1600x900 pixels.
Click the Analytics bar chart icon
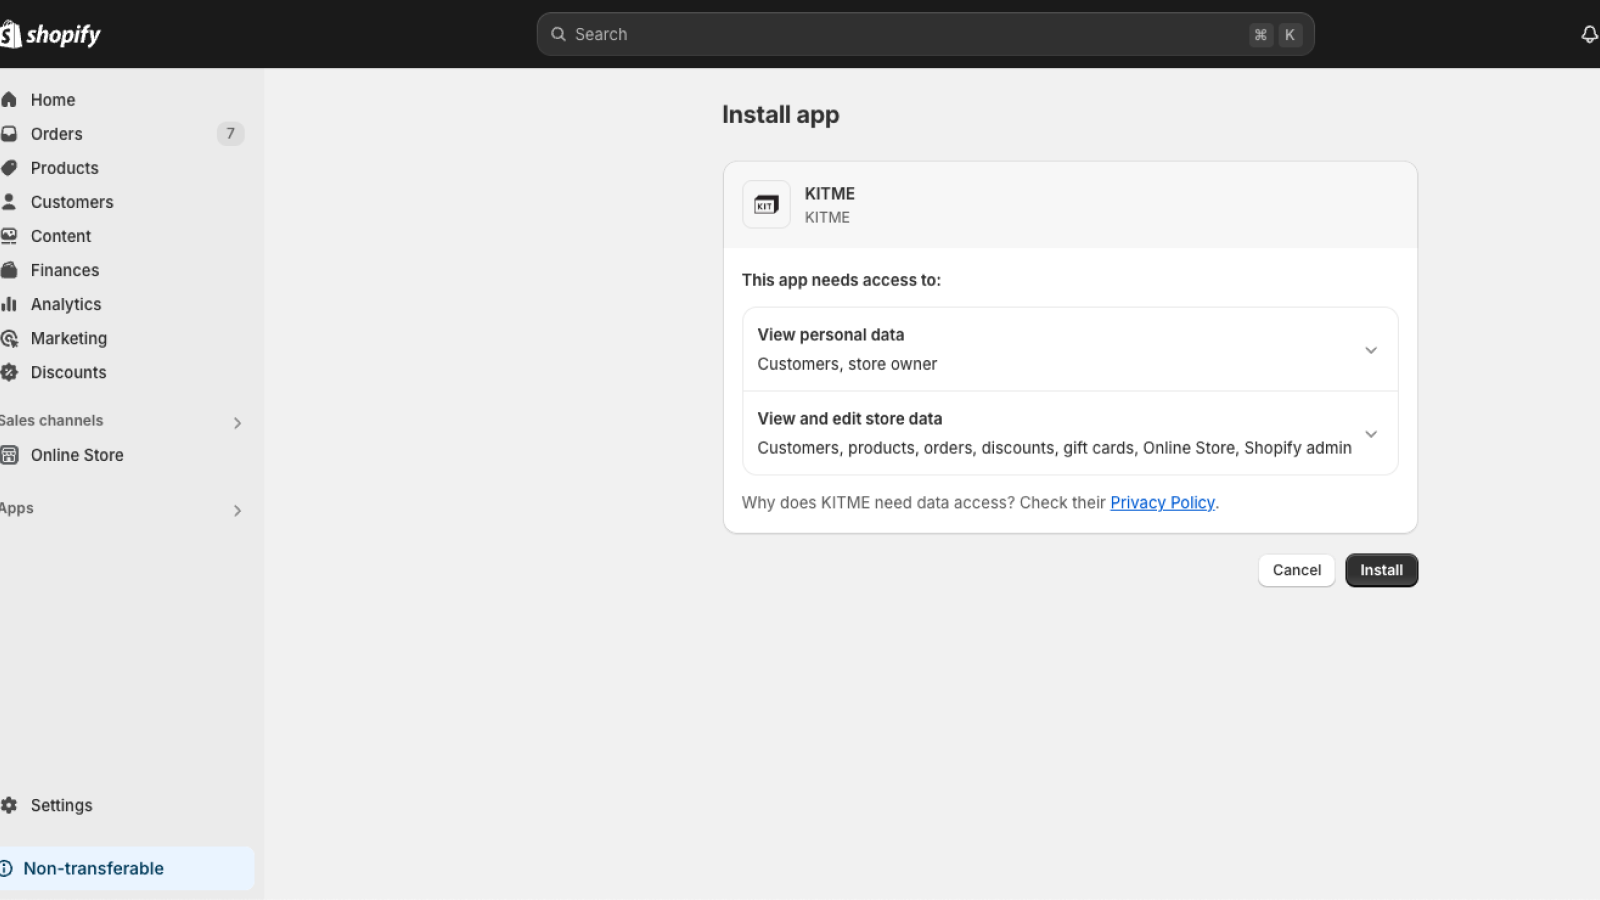point(9,304)
